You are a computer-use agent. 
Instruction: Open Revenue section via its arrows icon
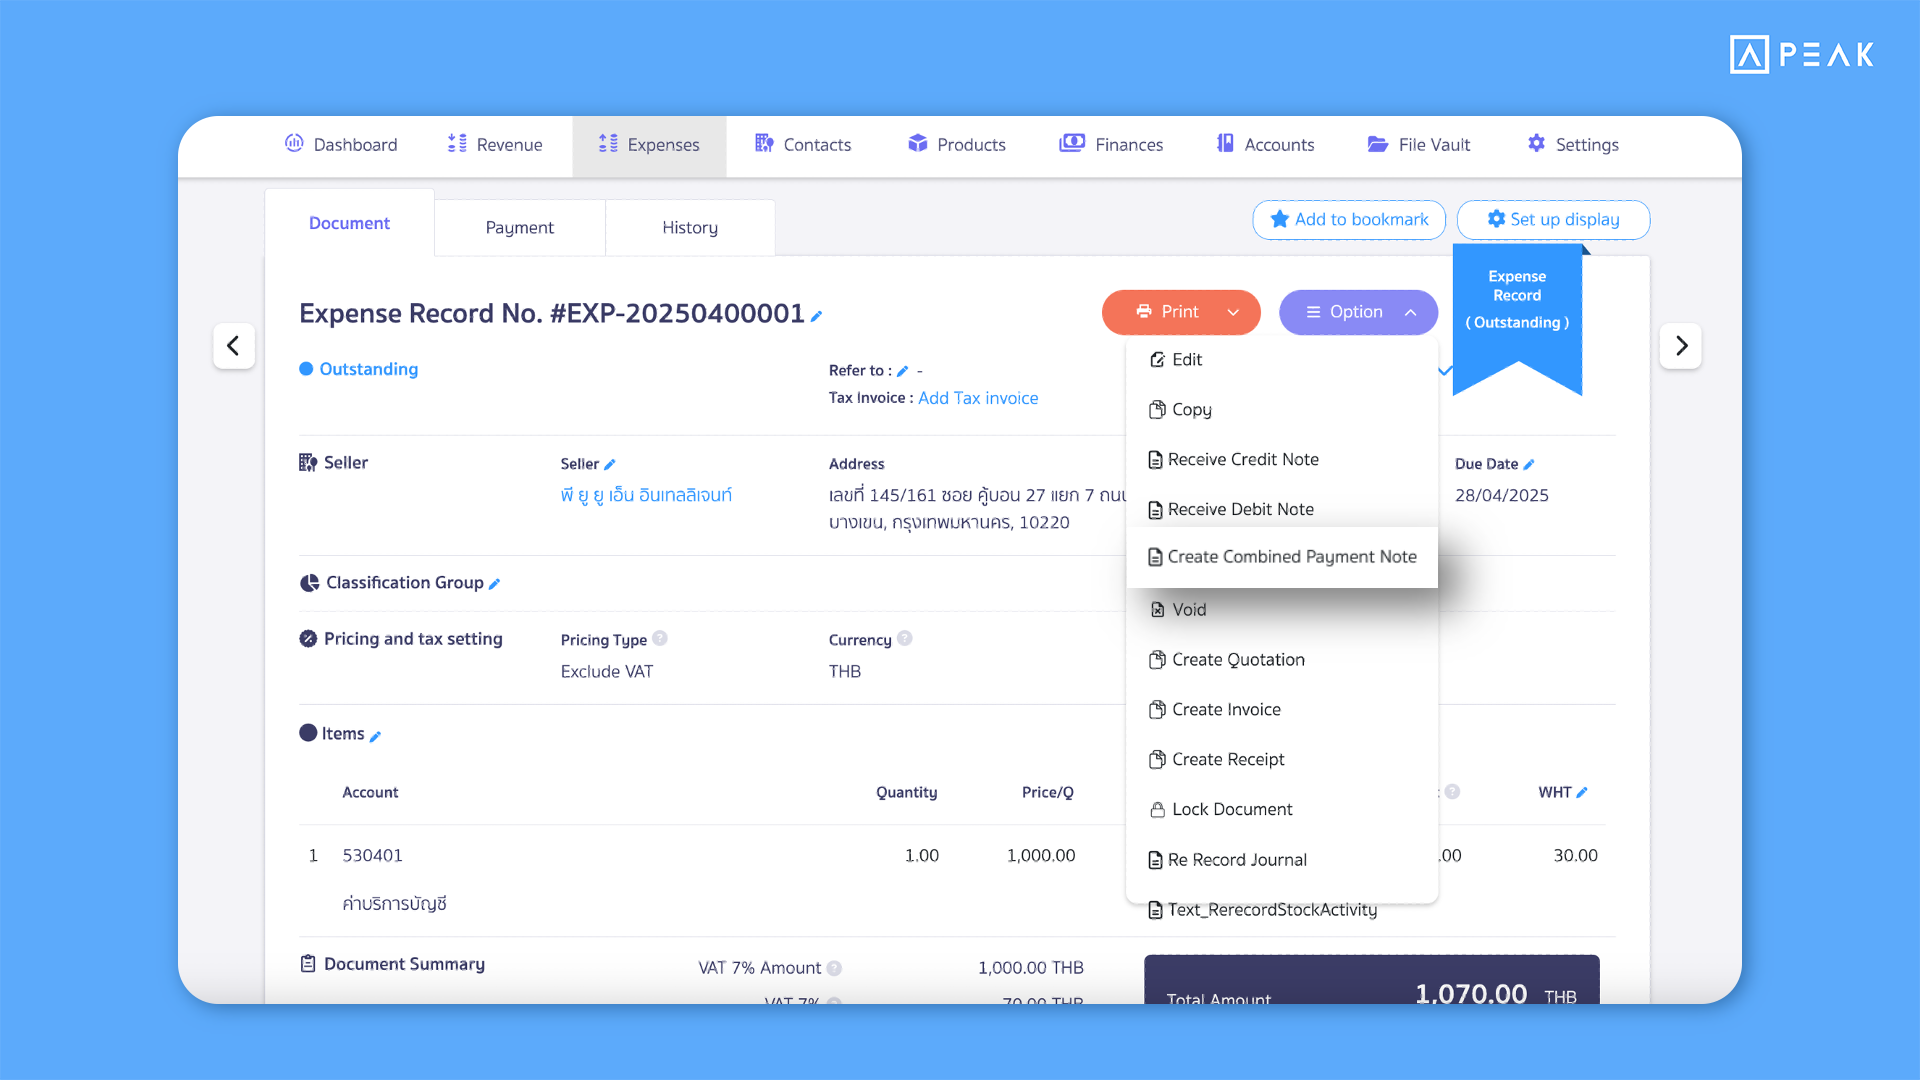tap(456, 144)
